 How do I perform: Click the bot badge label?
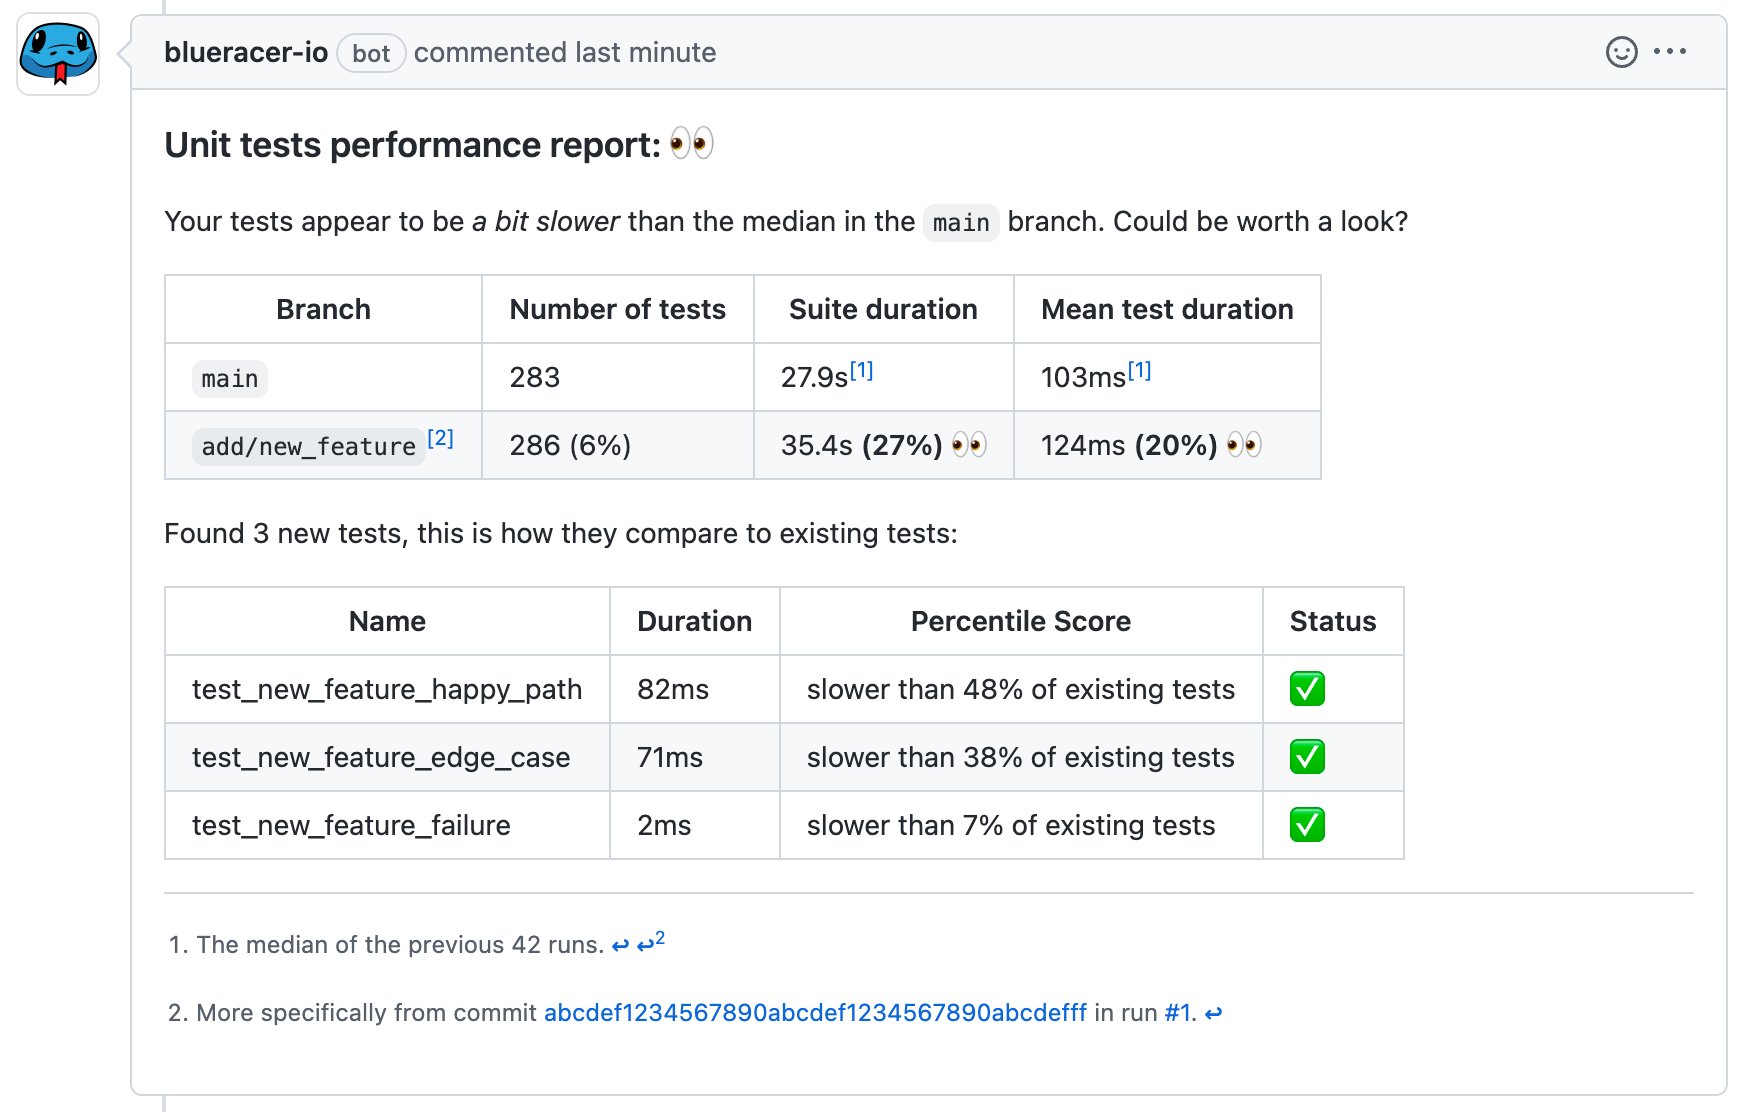pos(371,54)
